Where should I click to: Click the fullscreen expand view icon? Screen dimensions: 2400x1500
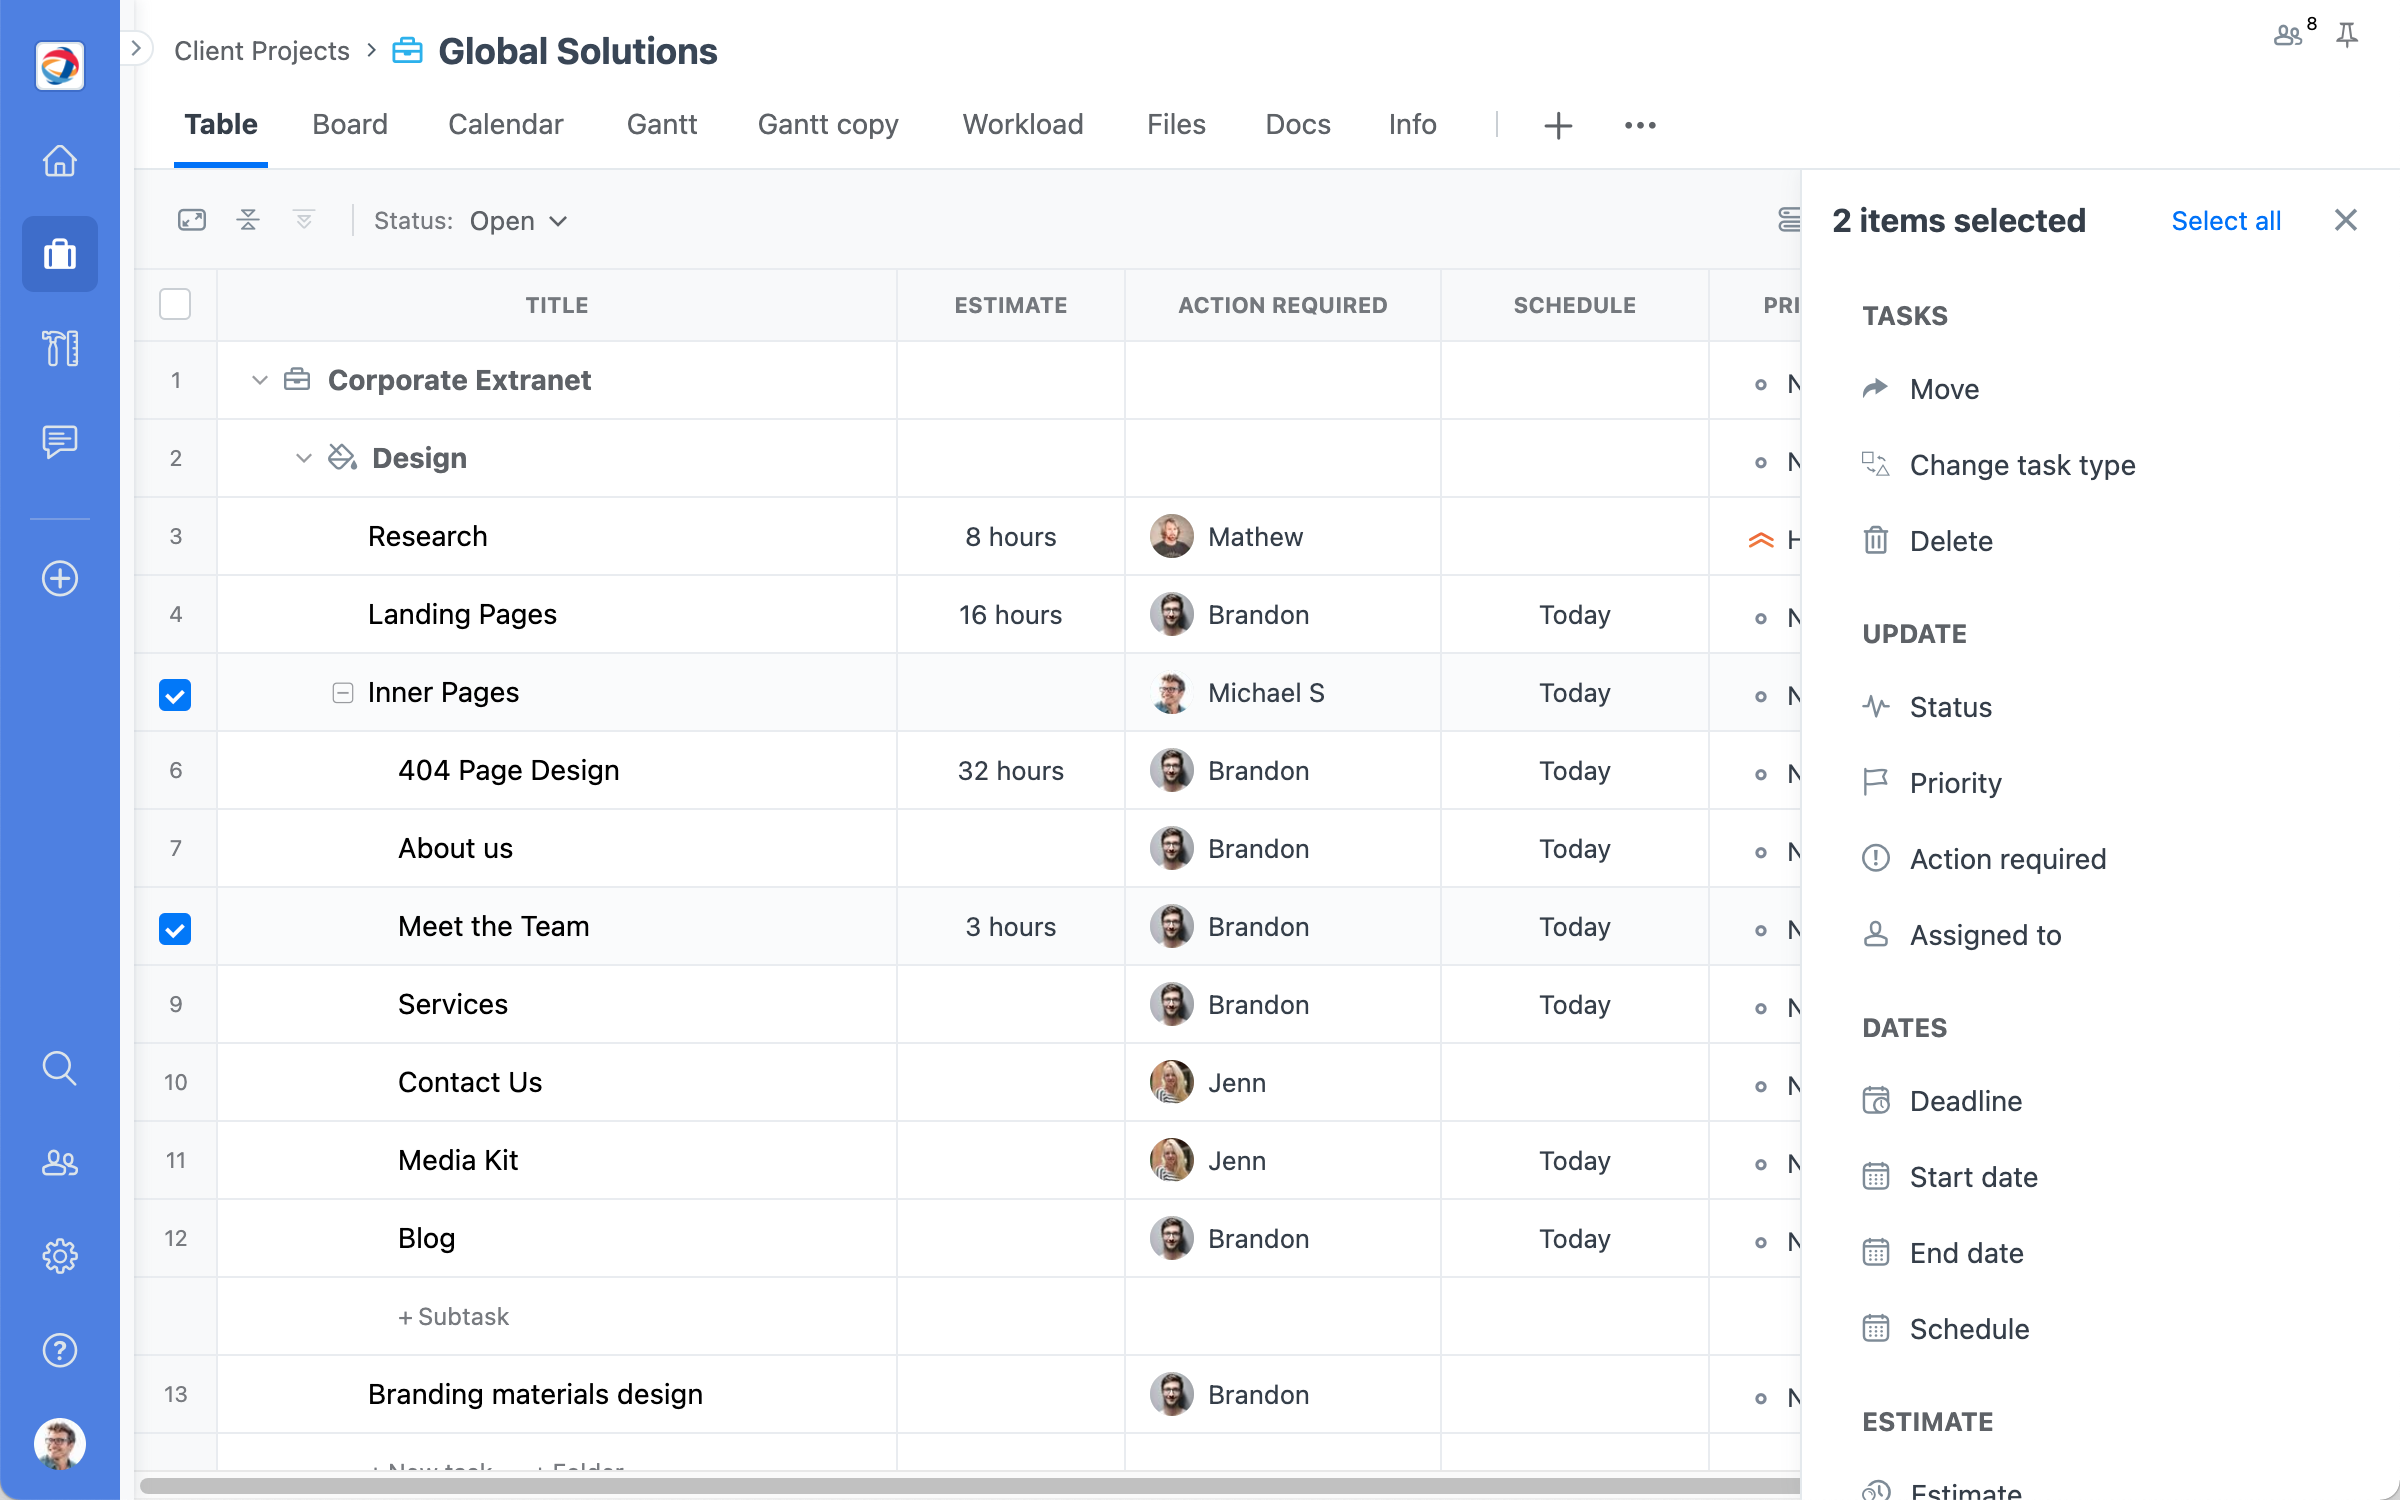[192, 220]
